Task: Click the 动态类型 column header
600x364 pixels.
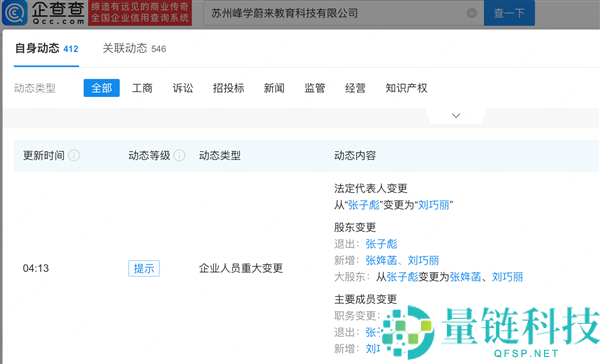Action: tap(220, 155)
